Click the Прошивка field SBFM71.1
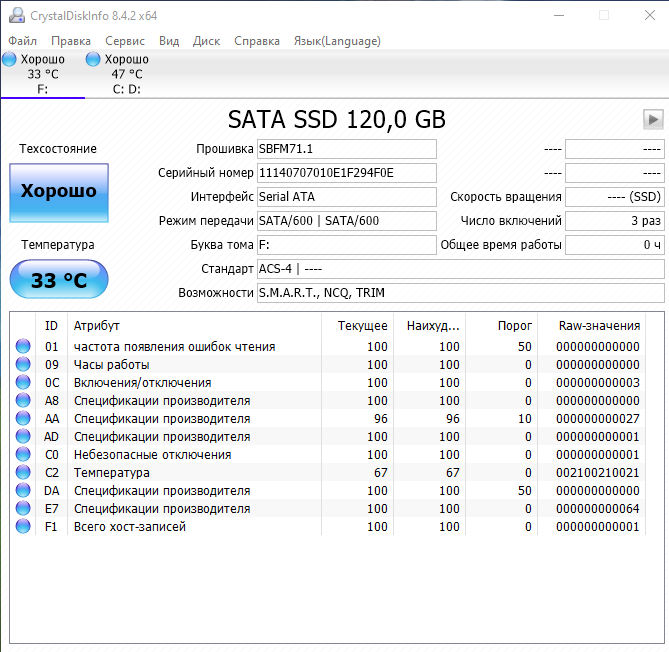The height and width of the screenshot is (652, 669). pyautogui.click(x=346, y=149)
